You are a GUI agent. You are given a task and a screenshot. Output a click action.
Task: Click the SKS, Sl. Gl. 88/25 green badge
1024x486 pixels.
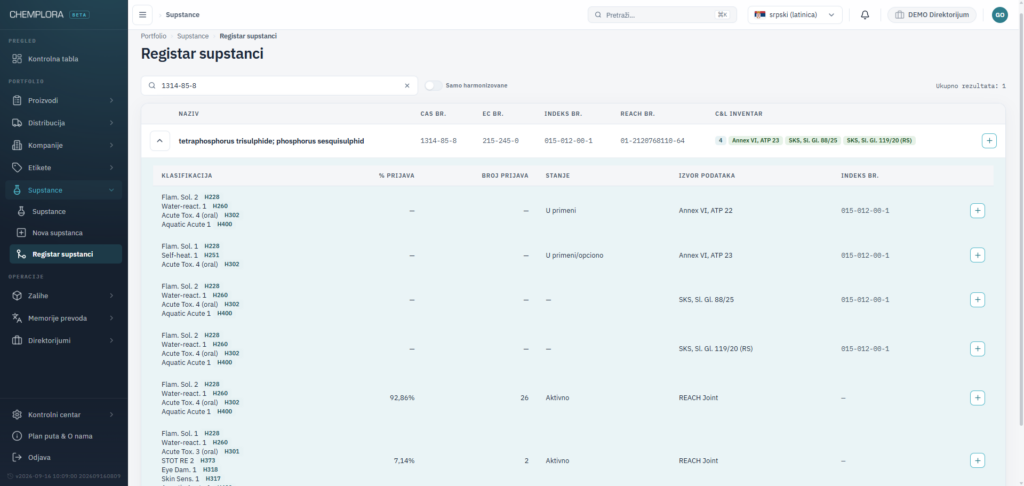pyautogui.click(x=813, y=140)
